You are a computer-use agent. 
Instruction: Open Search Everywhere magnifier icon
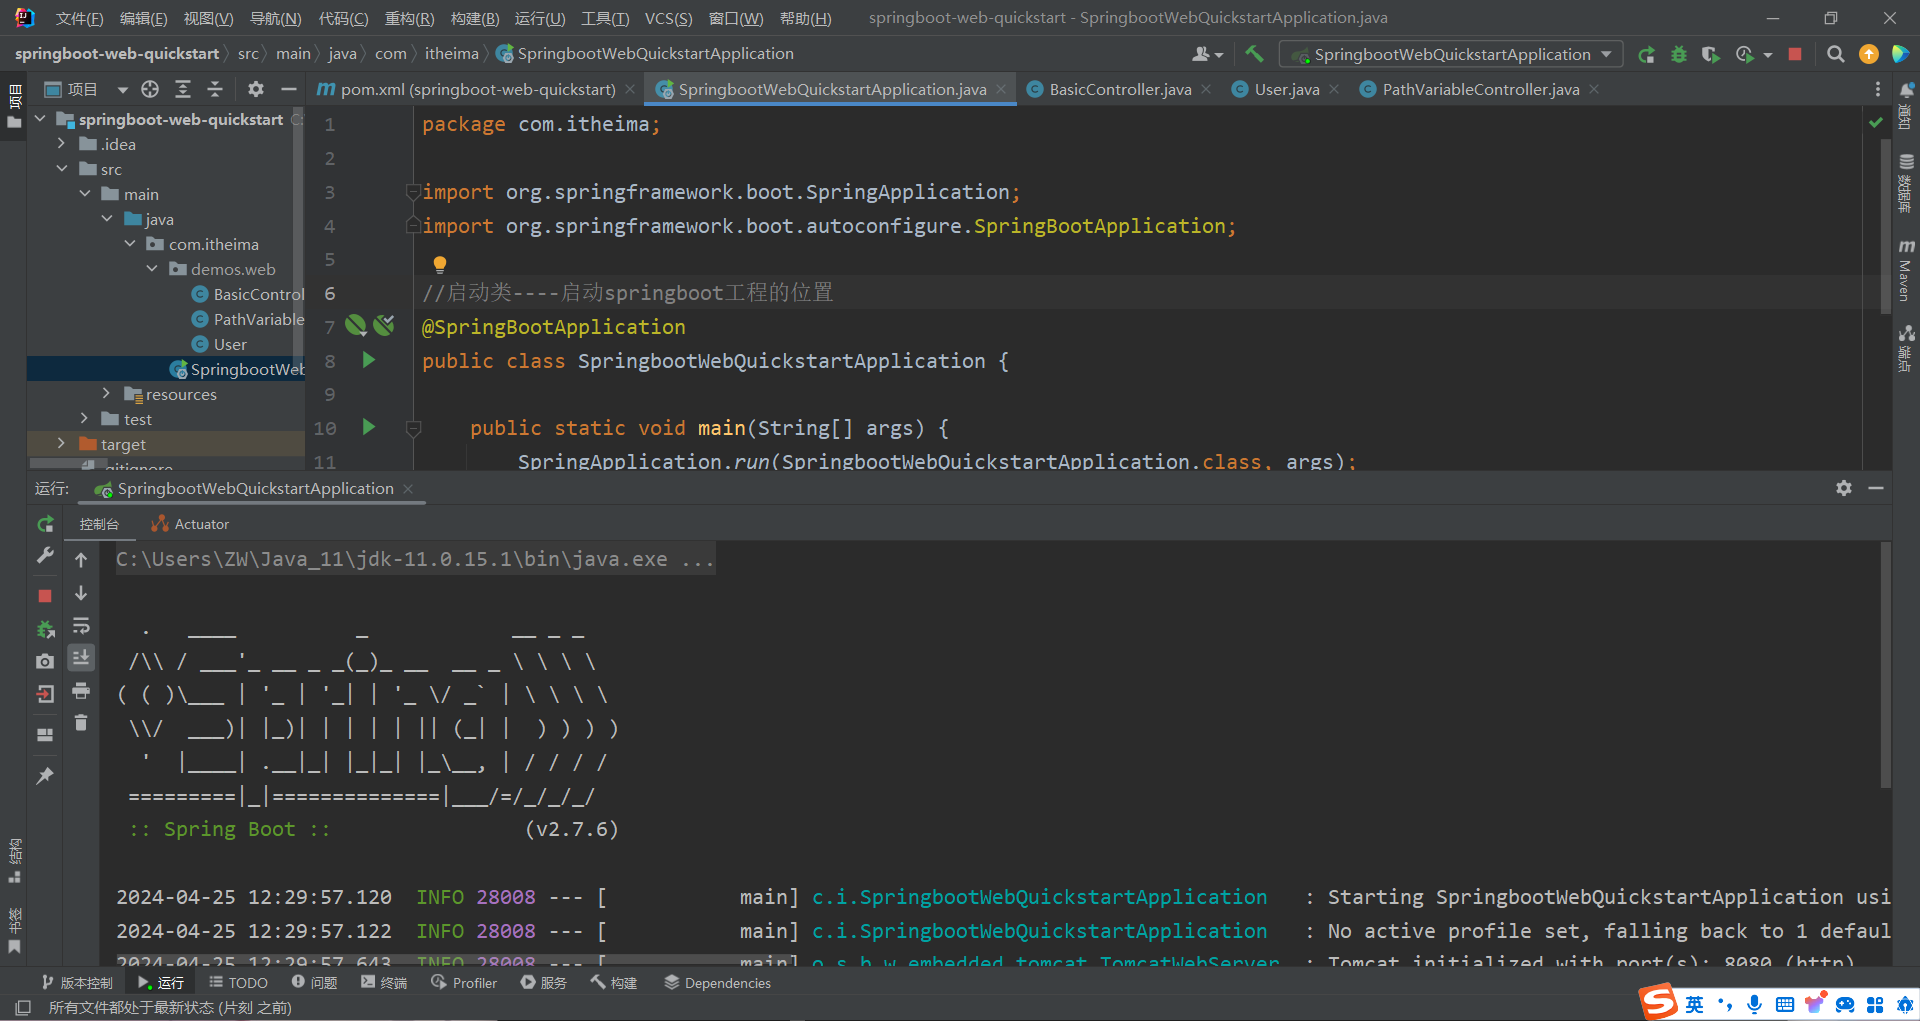(x=1835, y=54)
